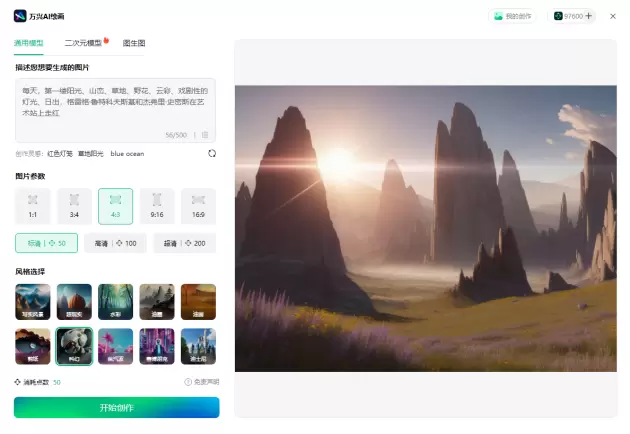The width and height of the screenshot is (630, 434).
Task: Insert the 红色灯笼 inspiration tag
Action: [61, 154]
